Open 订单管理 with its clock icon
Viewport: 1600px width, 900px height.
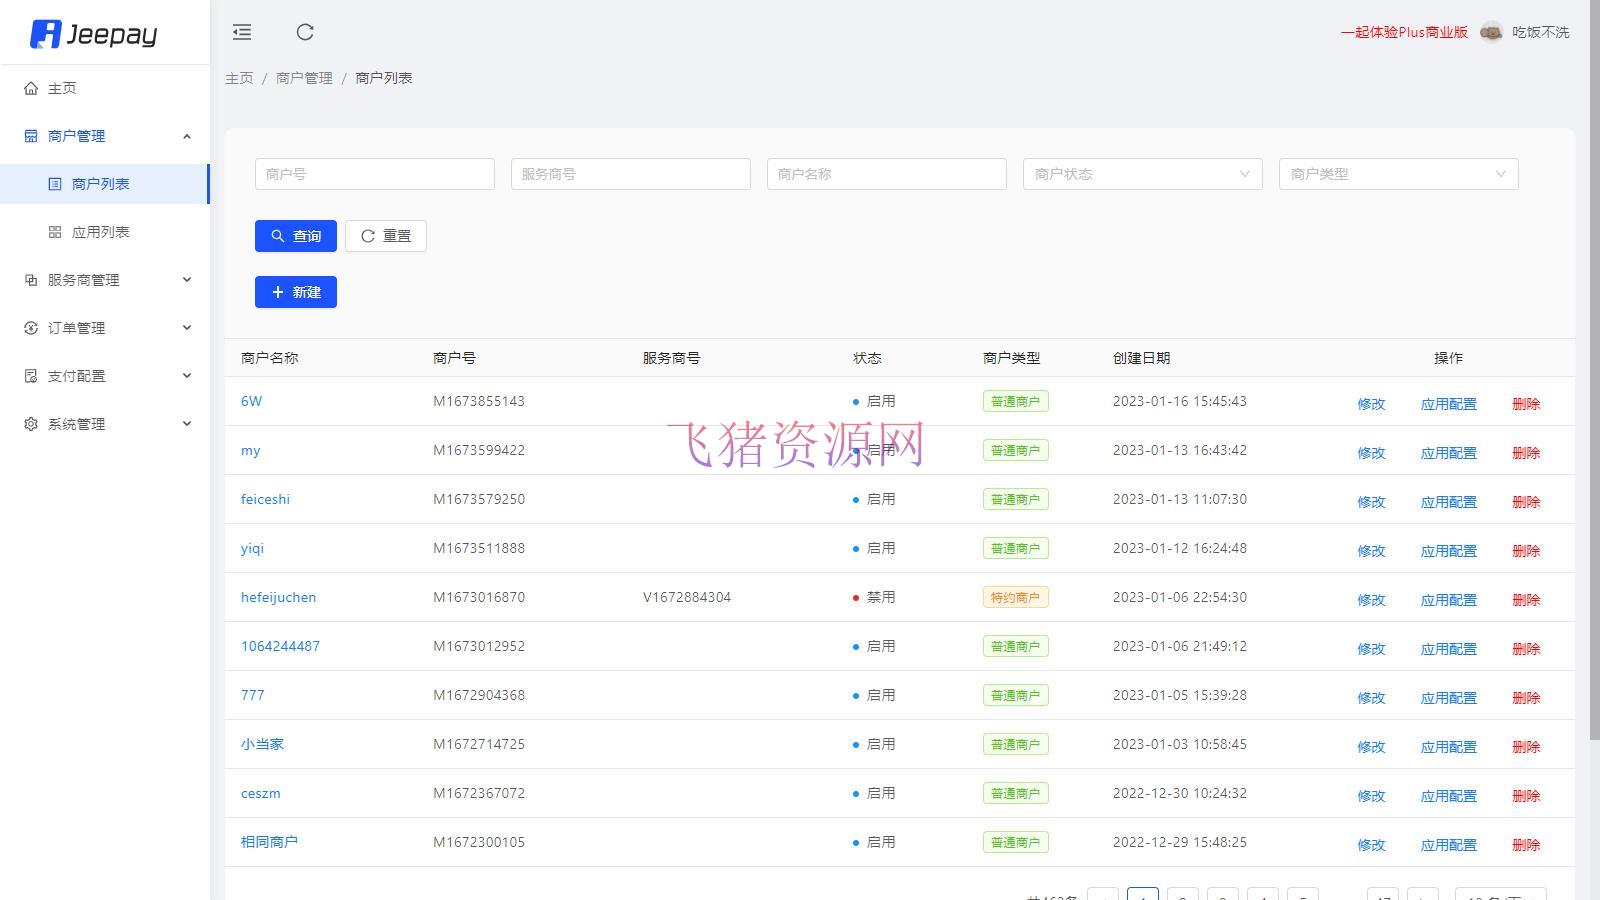pos(30,327)
